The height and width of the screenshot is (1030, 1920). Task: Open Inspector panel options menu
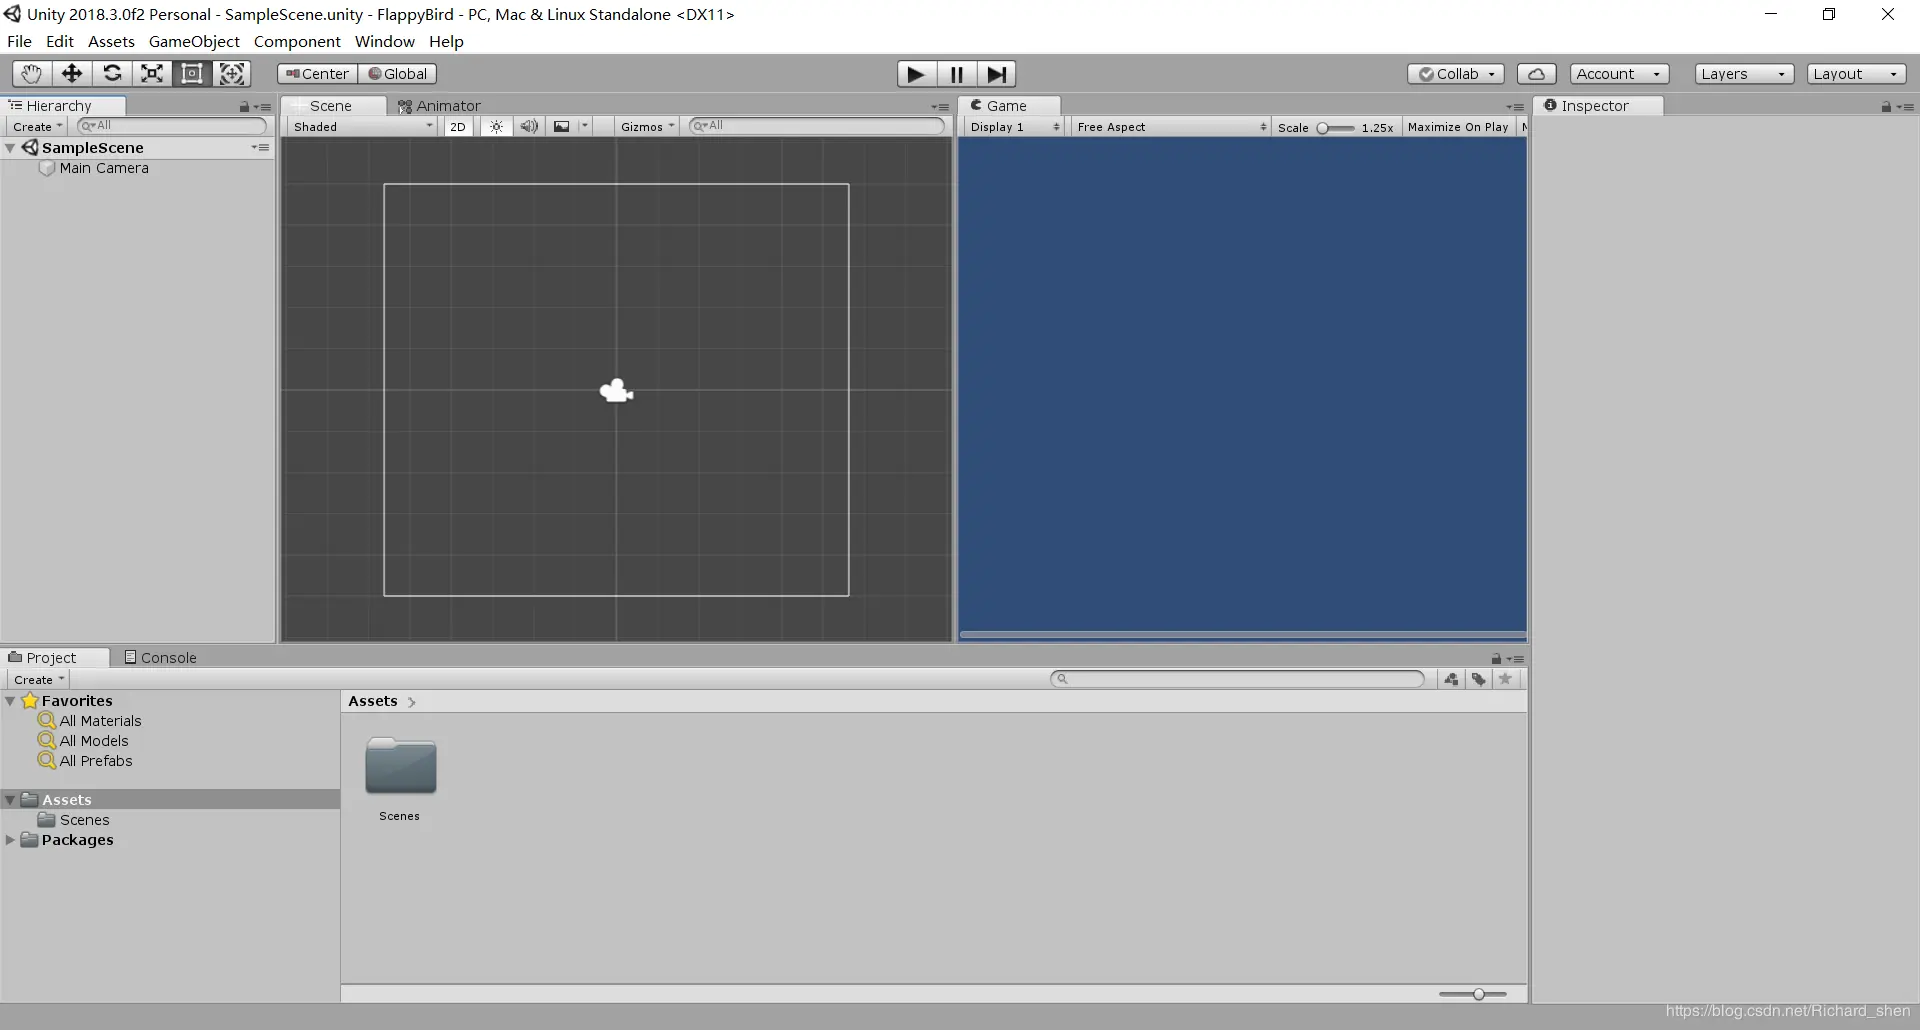pyautogui.click(x=1905, y=107)
